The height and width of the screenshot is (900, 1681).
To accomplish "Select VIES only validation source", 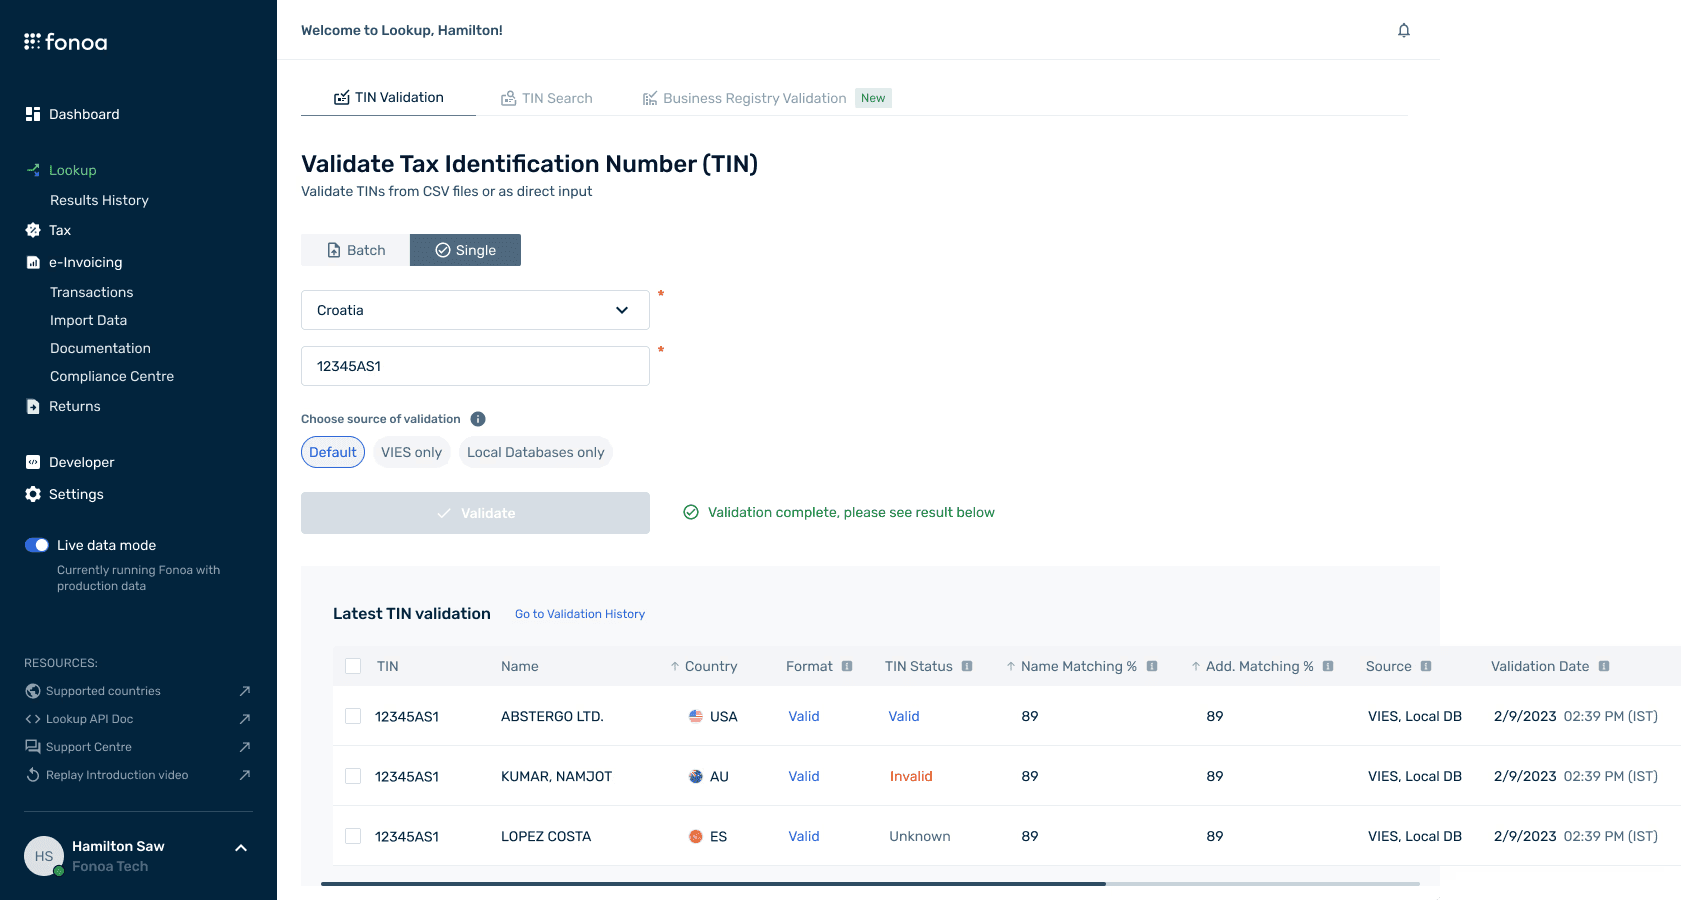I will tap(411, 452).
